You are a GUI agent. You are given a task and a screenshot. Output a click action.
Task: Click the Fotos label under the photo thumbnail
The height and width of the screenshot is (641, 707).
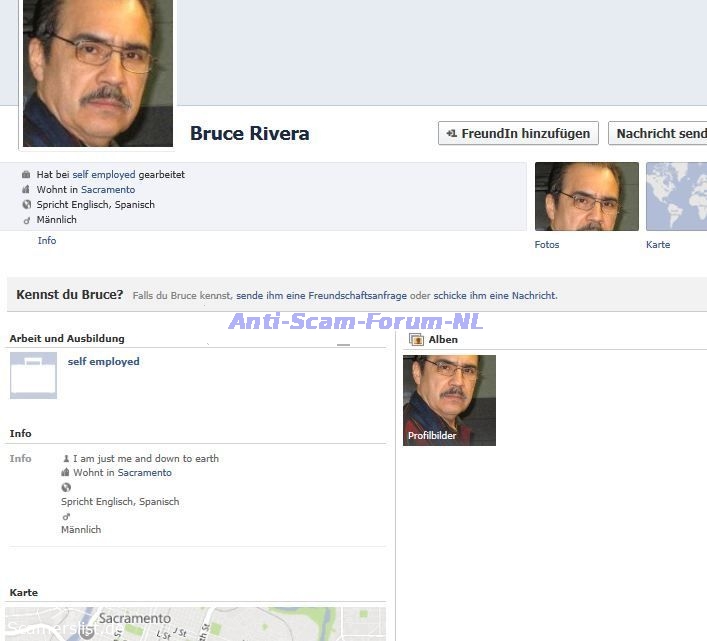(547, 245)
